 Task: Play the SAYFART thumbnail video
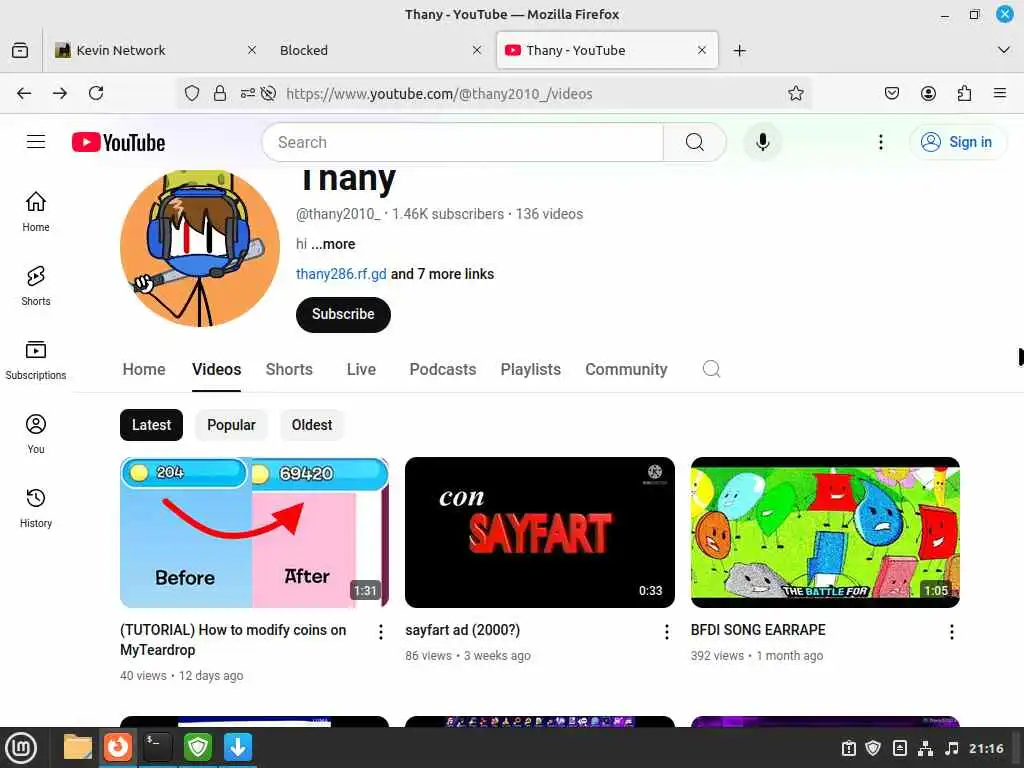539,532
